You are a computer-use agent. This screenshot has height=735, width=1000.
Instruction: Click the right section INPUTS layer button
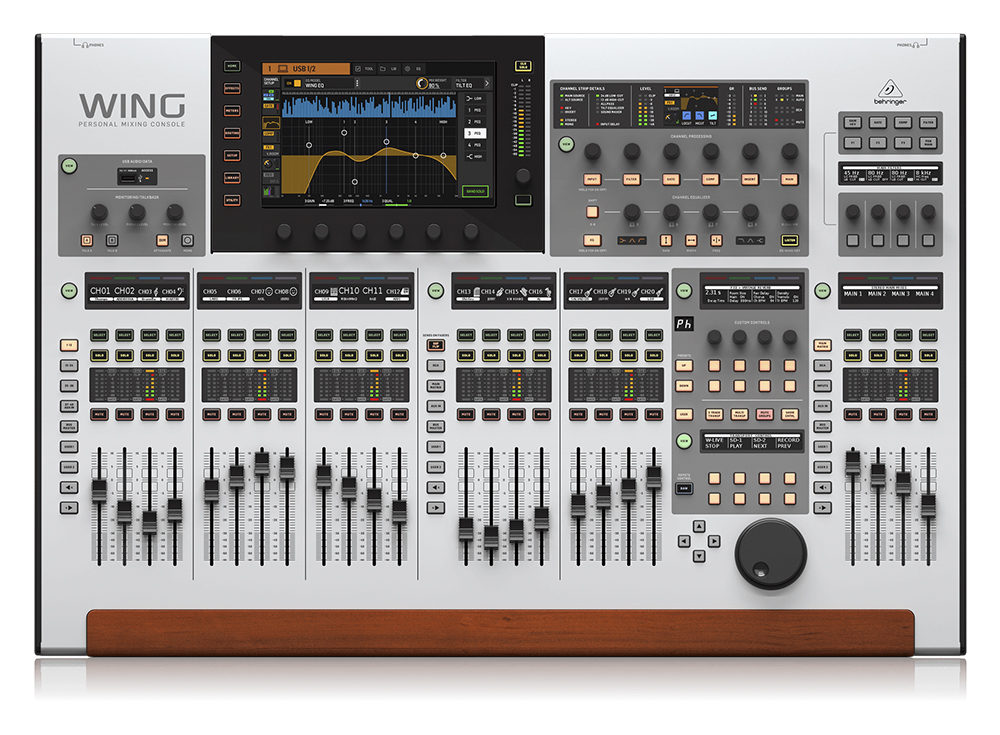(x=823, y=386)
